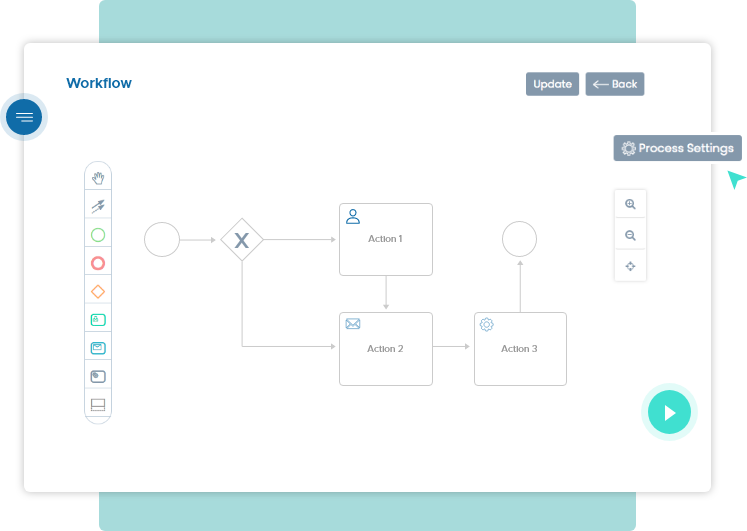Viewport: 747px width, 531px height.
Task: Go back using the Back button
Action: [x=615, y=84]
